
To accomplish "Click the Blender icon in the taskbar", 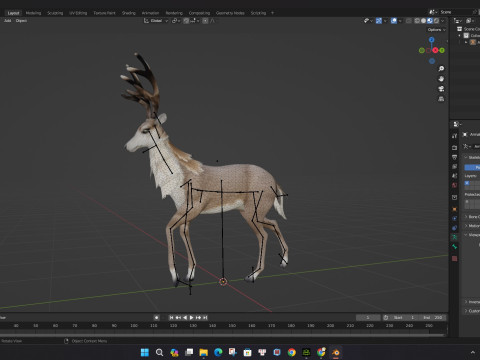I will pyautogui.click(x=336, y=352).
